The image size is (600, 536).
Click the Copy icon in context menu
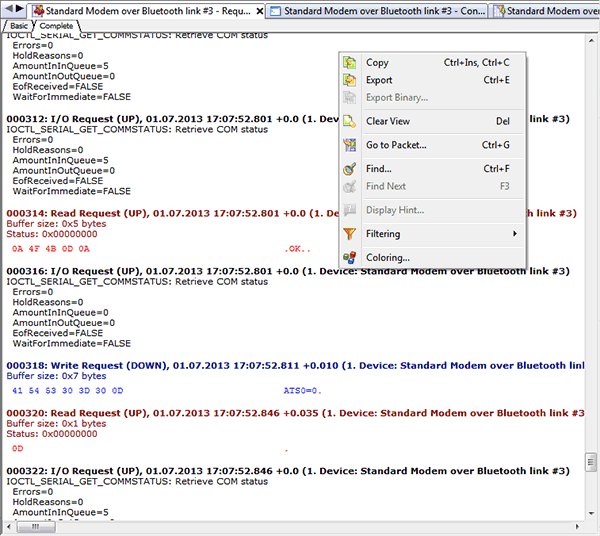[x=349, y=62]
